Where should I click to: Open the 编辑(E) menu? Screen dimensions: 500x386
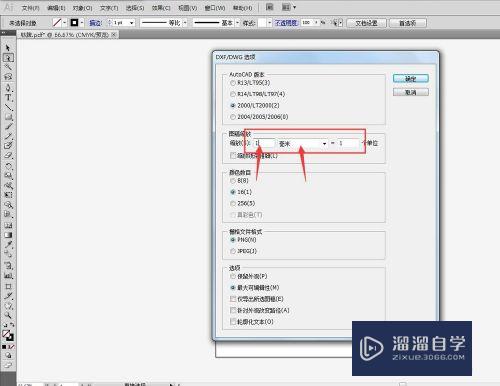click(x=56, y=8)
